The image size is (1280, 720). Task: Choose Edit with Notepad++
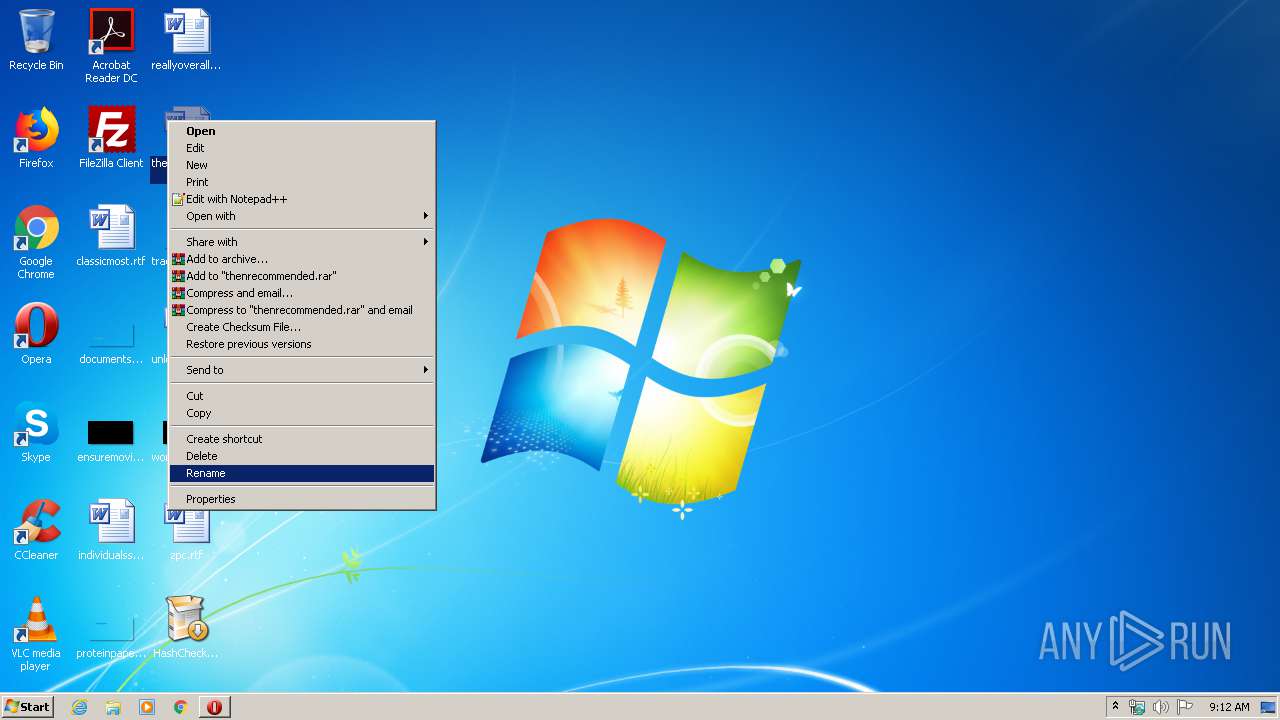pos(302,199)
